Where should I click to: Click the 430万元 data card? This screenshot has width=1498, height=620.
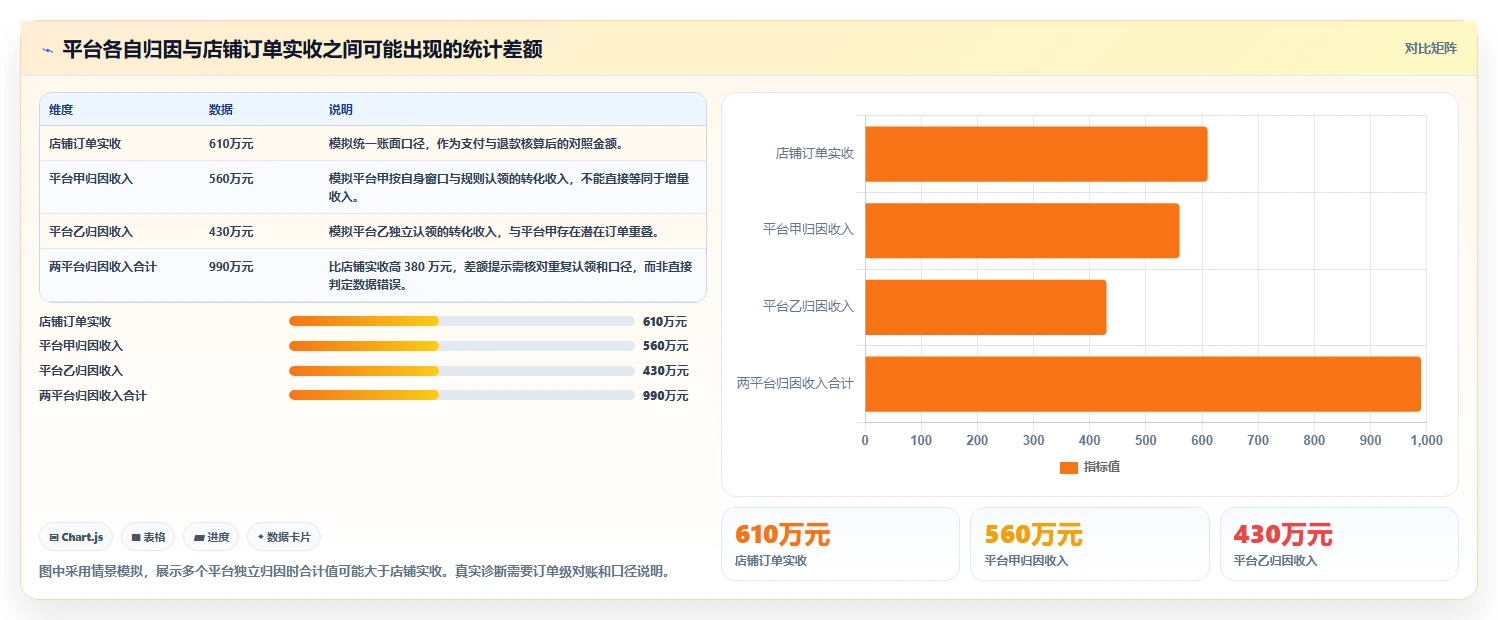(x=1339, y=544)
